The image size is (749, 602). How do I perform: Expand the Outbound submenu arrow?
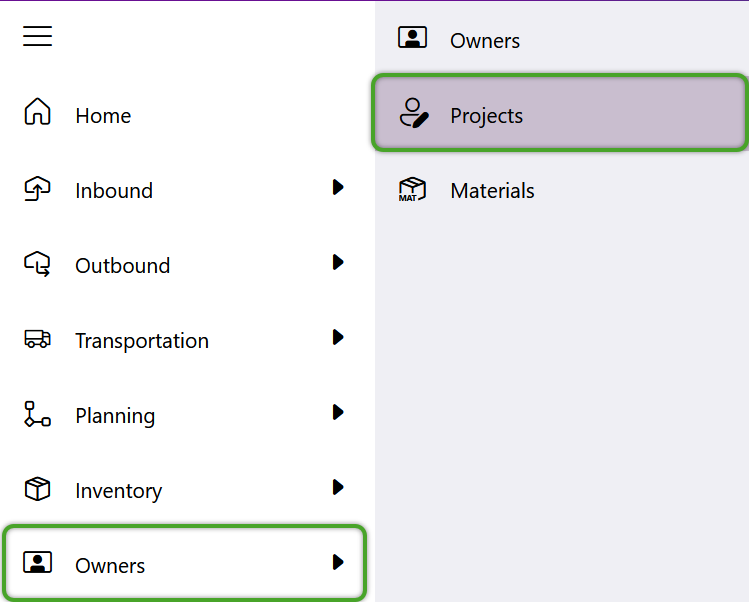(x=338, y=262)
